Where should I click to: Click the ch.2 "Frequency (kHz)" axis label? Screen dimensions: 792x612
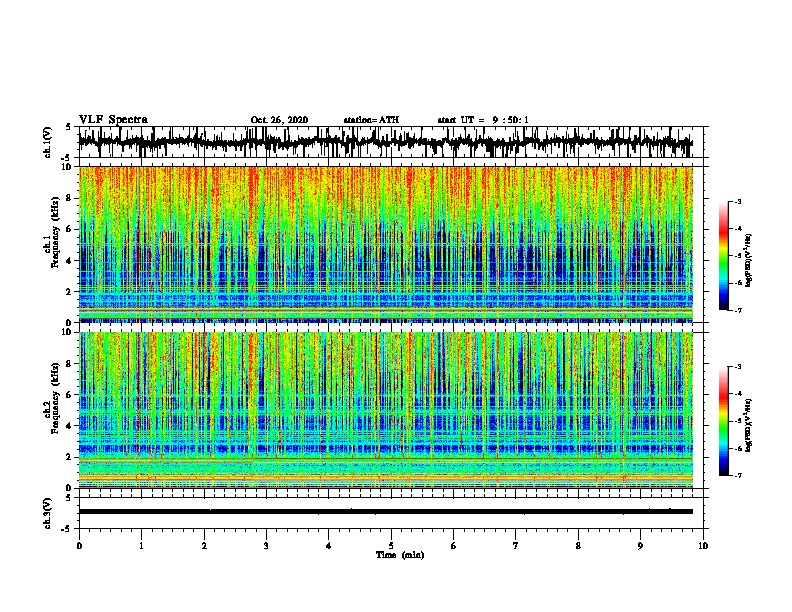[55, 398]
